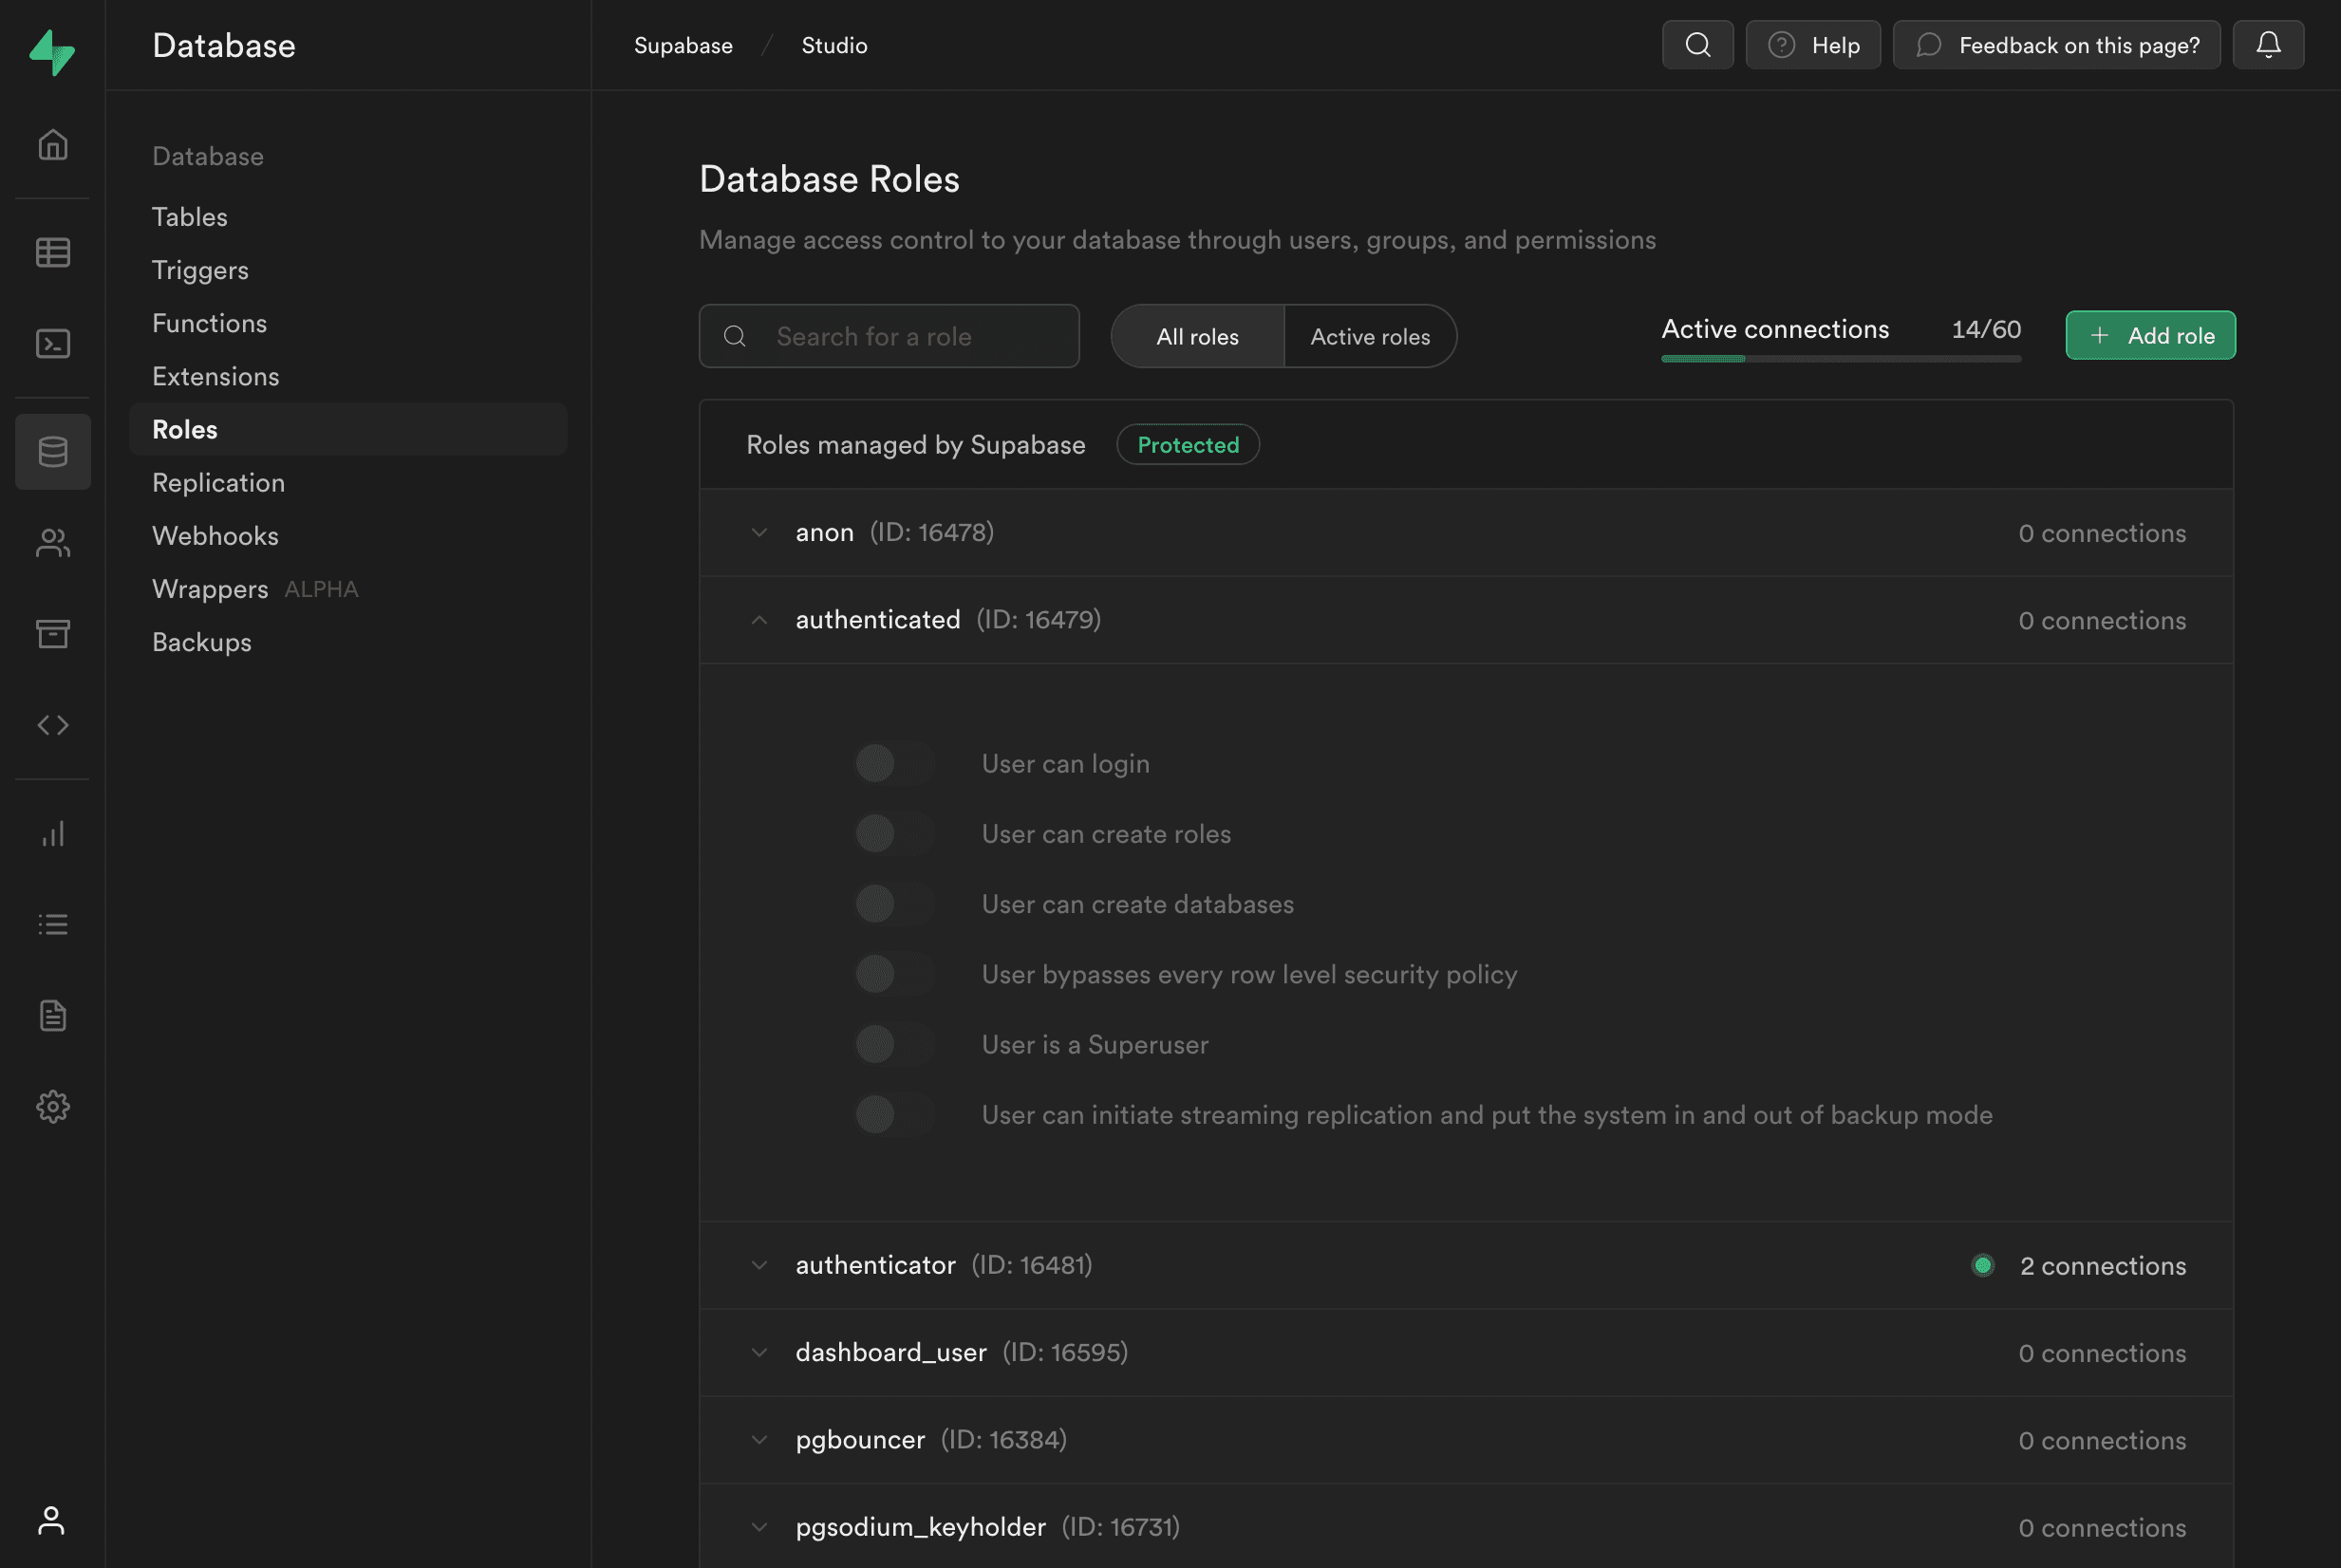Click the notifications bell icon
The image size is (2341, 1568).
click(2268, 45)
